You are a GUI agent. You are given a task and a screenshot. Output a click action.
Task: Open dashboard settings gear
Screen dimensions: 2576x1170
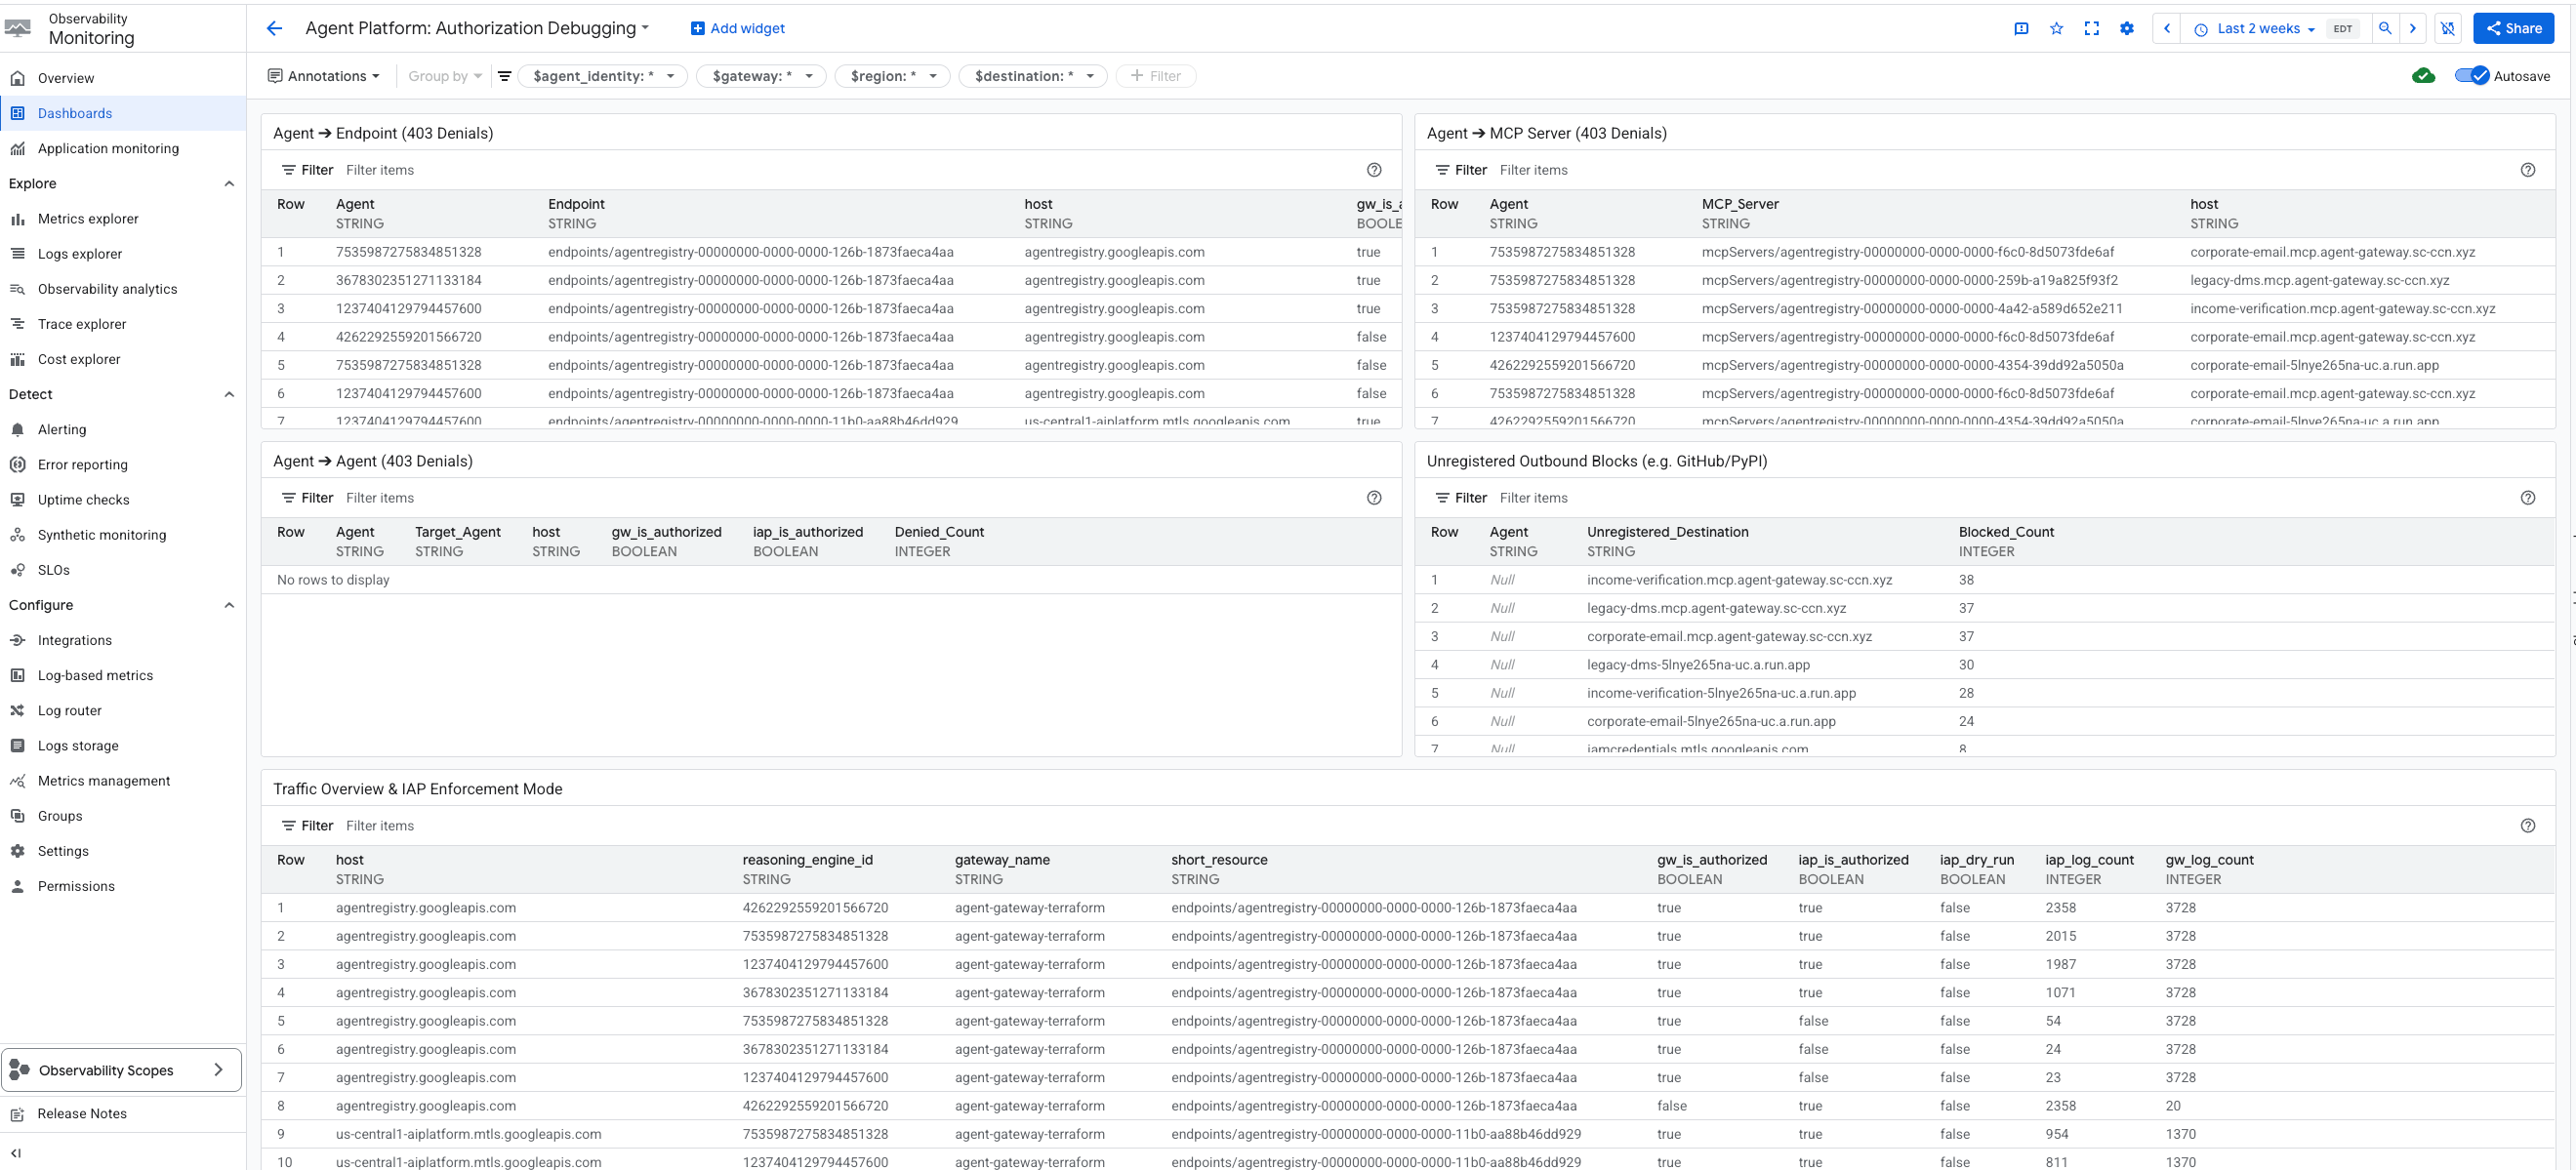tap(2126, 28)
